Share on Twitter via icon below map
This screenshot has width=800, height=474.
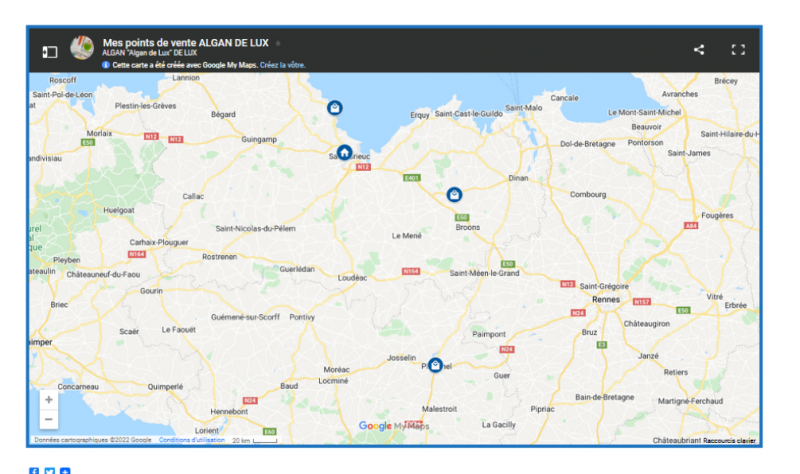(x=49, y=471)
